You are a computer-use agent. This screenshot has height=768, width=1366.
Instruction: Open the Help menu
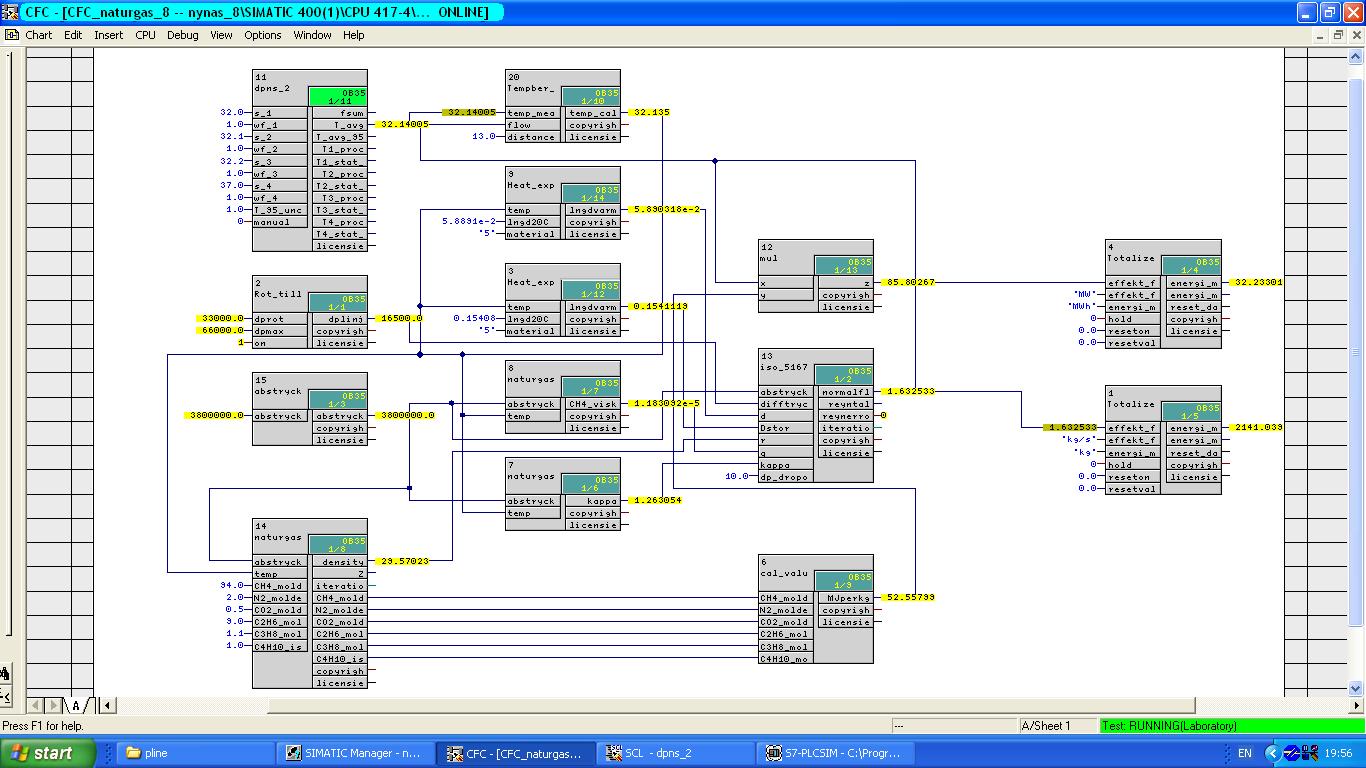[x=353, y=35]
